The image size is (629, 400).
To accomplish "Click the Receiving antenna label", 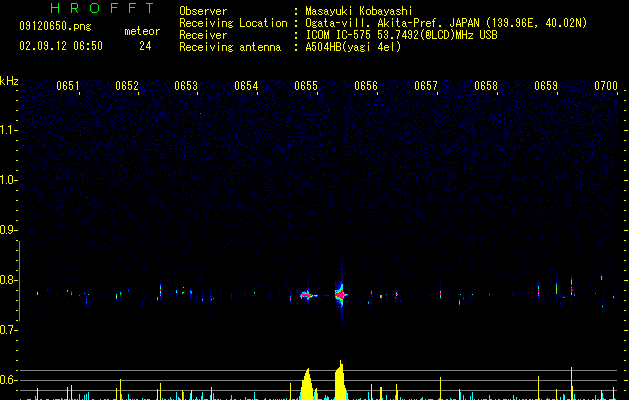I will [x=230, y=47].
